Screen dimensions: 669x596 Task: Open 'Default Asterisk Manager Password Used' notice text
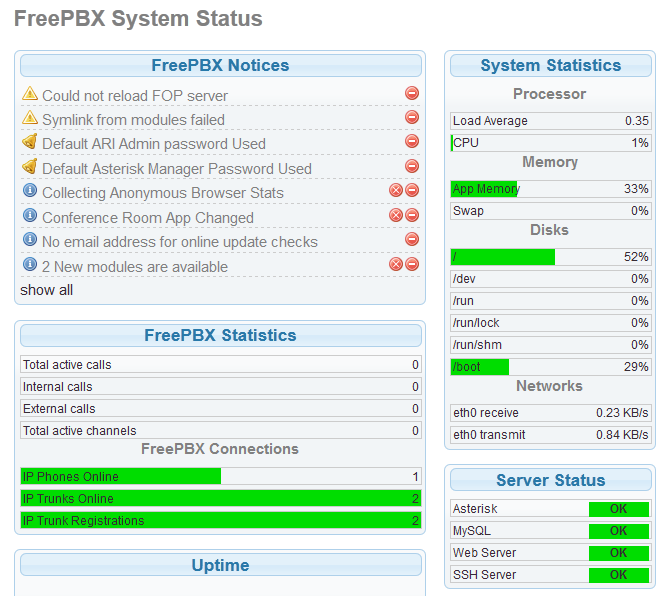[x=177, y=169]
